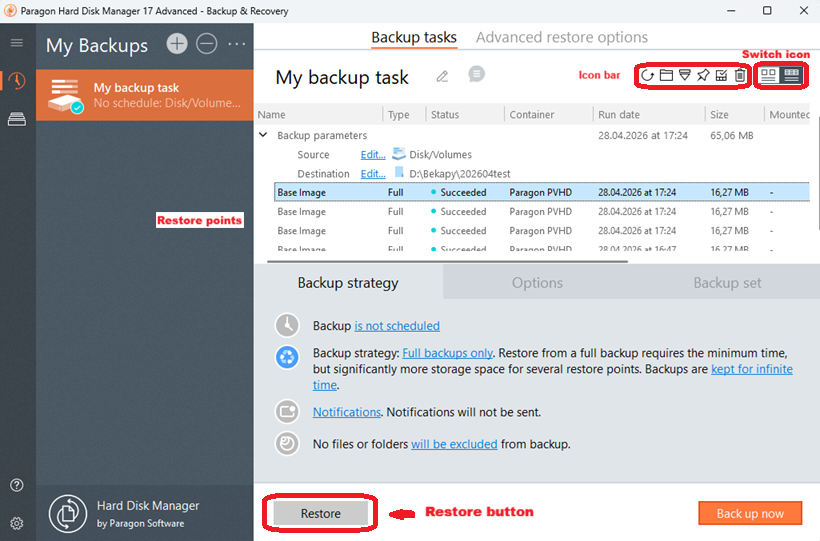Click the horizontal scrollbar under the table
Viewport: 820px width, 541px height.
[447, 261]
